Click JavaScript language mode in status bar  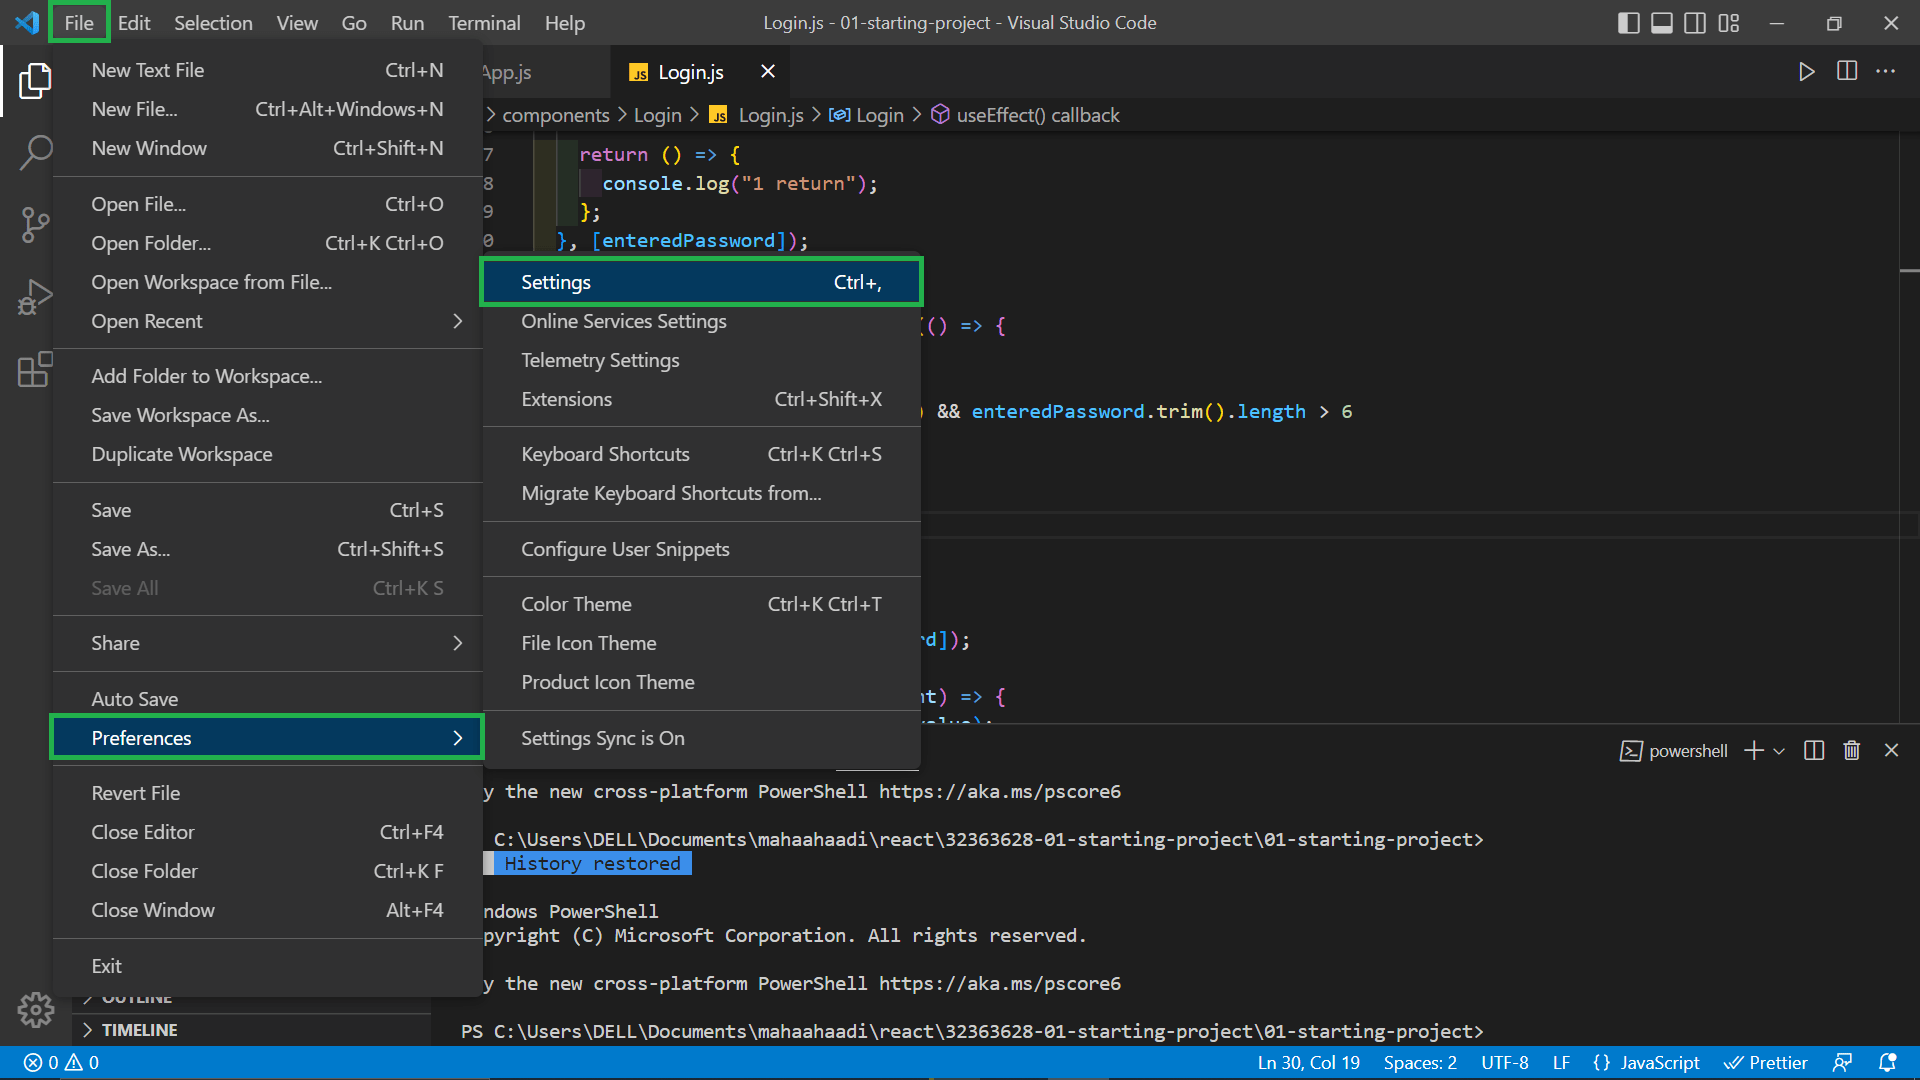(x=1659, y=1063)
